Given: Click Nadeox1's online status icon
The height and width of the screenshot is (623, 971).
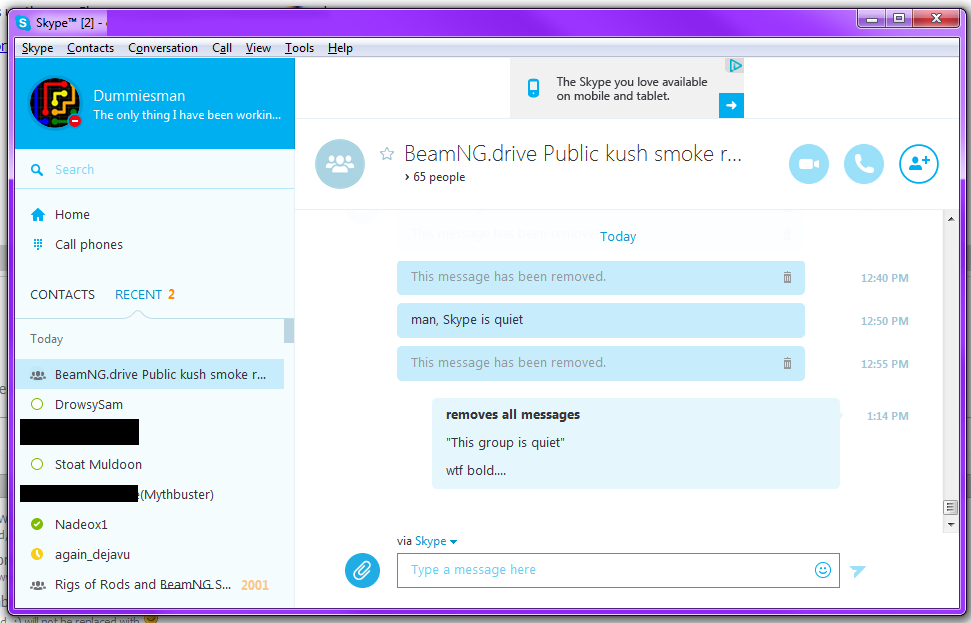Looking at the screenshot, I should (37, 525).
